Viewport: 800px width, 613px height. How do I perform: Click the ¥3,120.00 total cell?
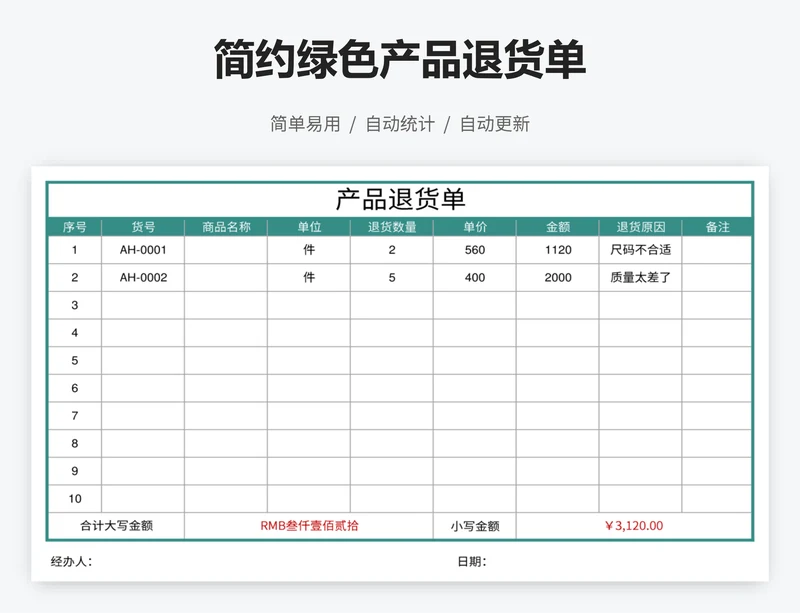pos(634,526)
